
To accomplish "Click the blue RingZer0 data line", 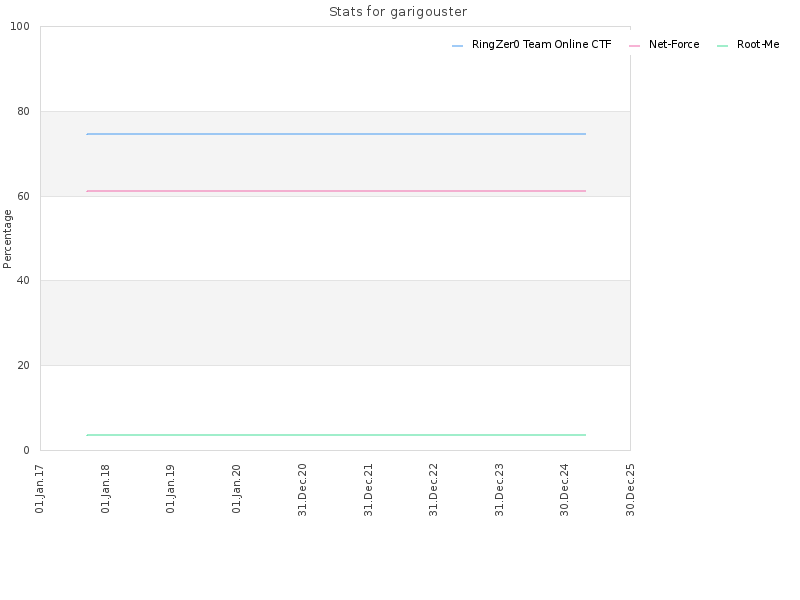I will (336, 134).
